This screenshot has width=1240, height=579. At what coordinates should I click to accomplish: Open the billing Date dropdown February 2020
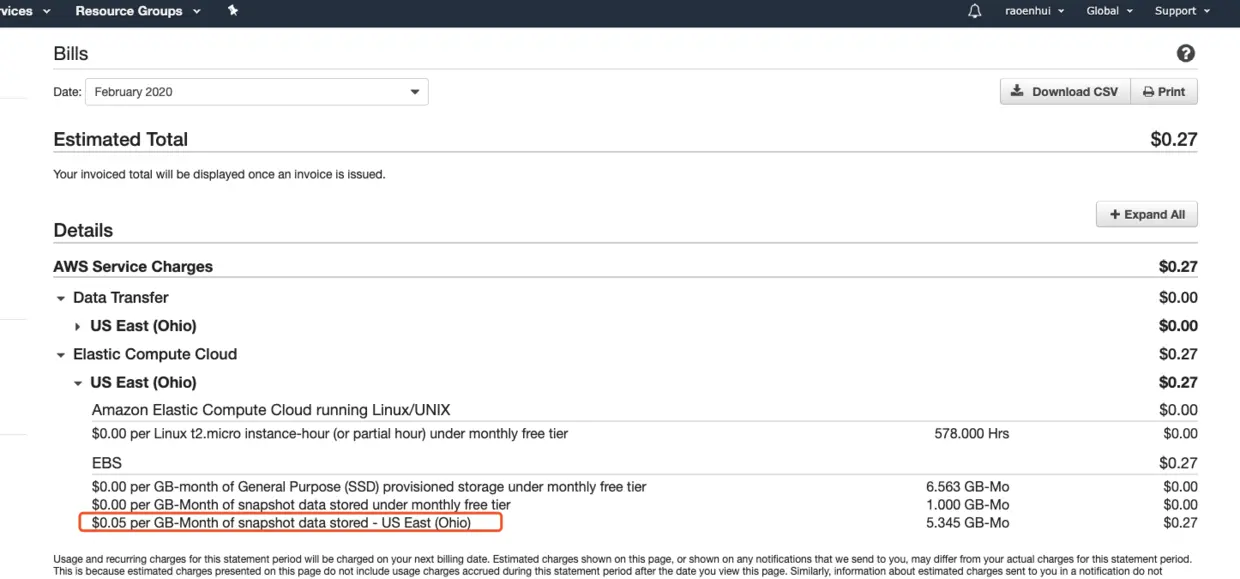pos(257,92)
